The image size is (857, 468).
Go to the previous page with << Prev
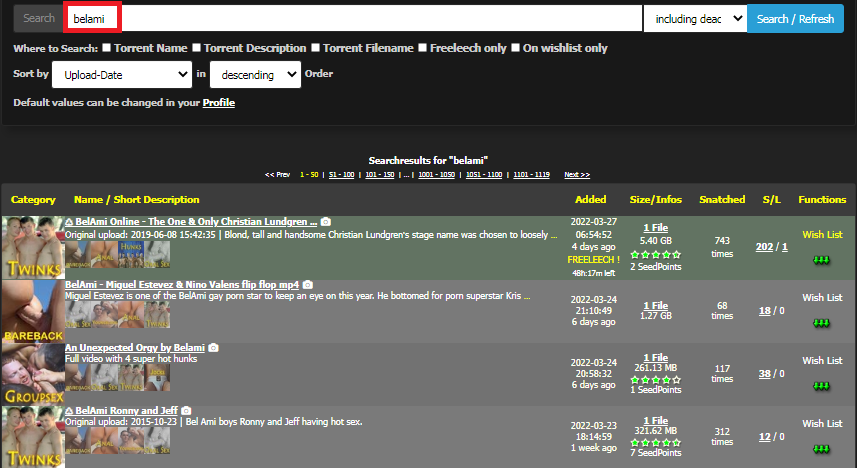pyautogui.click(x=277, y=174)
